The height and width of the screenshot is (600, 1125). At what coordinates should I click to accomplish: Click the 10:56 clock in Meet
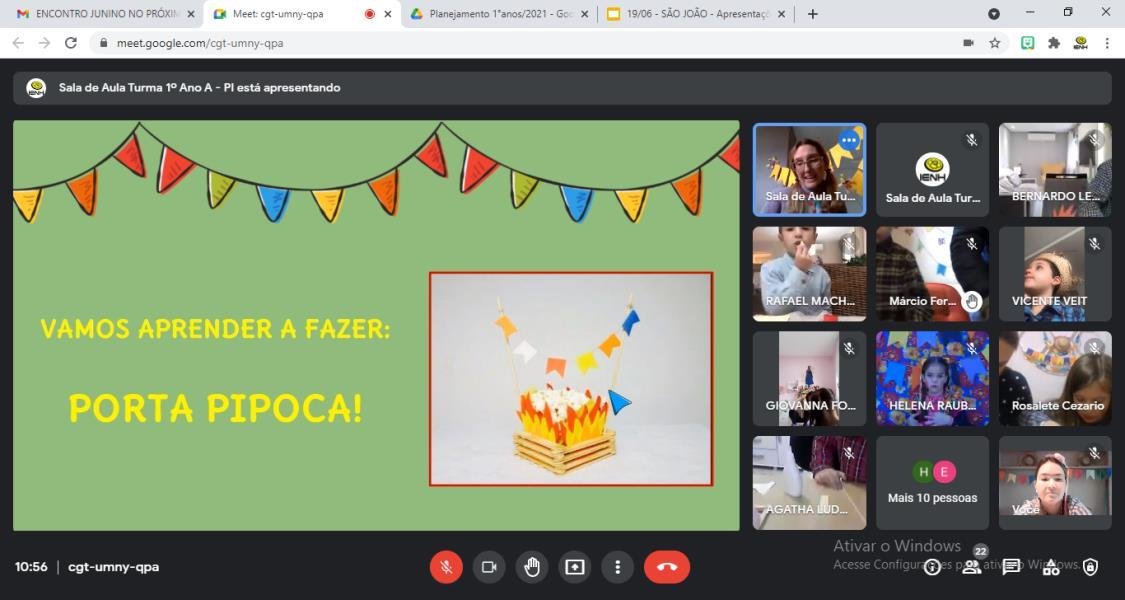click(x=31, y=567)
